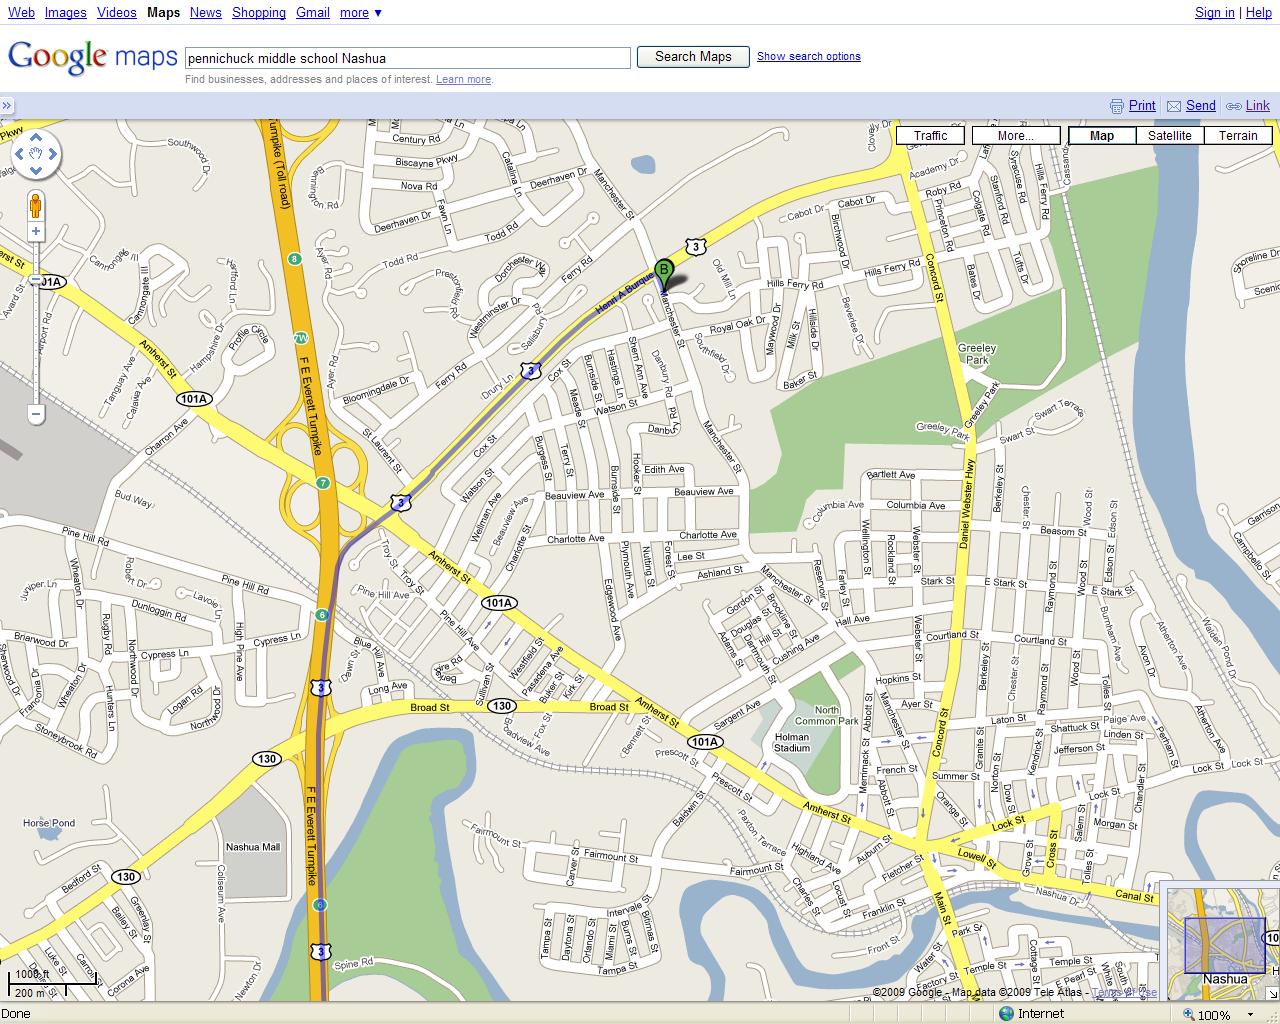The width and height of the screenshot is (1280, 1024).
Task: Click the Google Maps logo
Action: click(92, 57)
